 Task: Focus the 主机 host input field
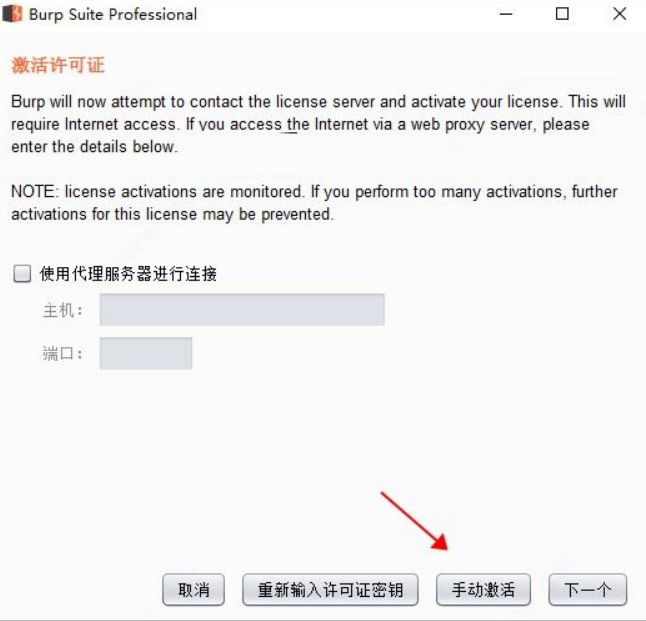pos(242,309)
